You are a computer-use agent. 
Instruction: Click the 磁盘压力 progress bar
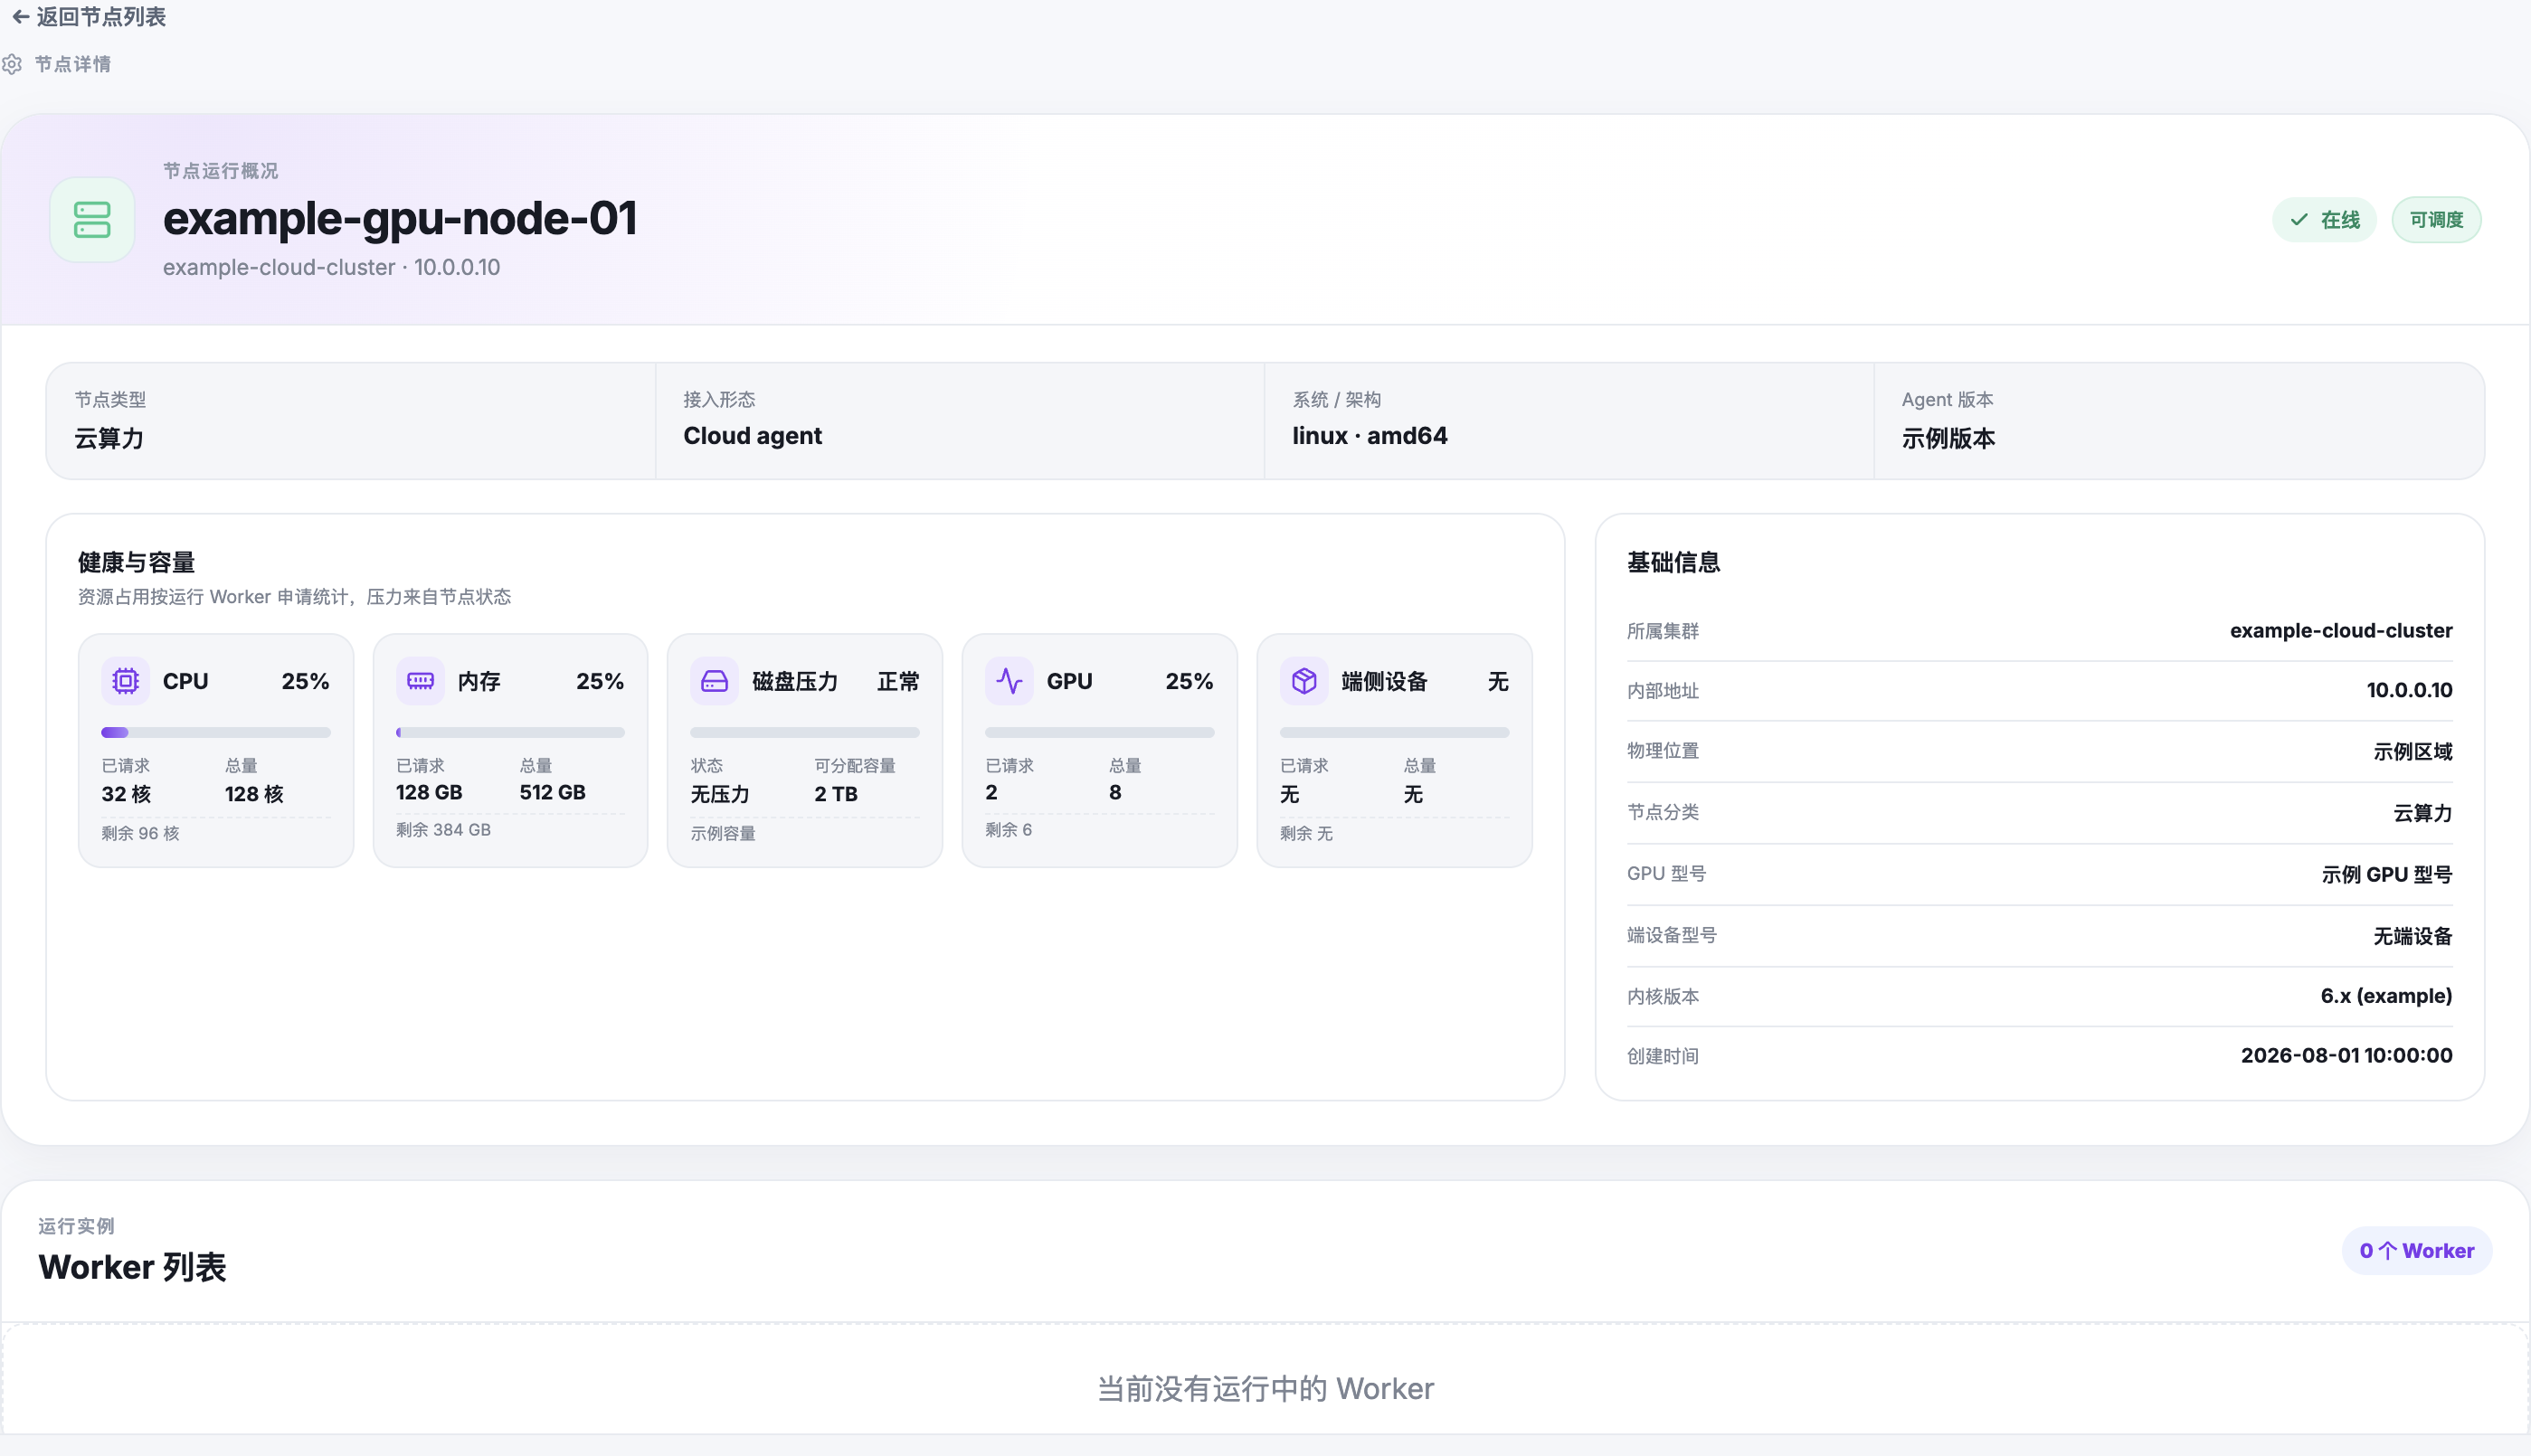point(805,733)
